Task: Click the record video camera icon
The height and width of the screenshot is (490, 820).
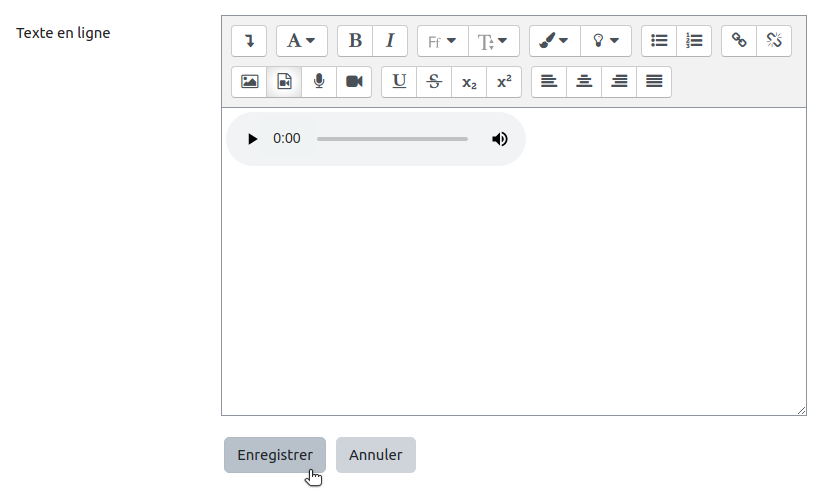Action: (x=354, y=82)
